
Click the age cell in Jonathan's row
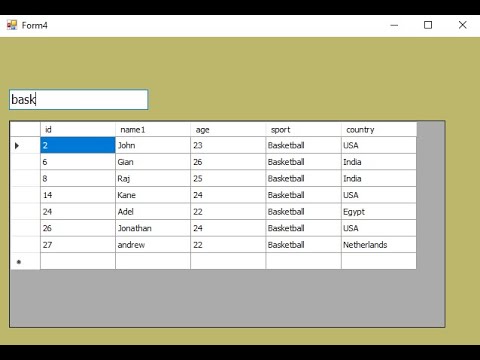point(228,228)
